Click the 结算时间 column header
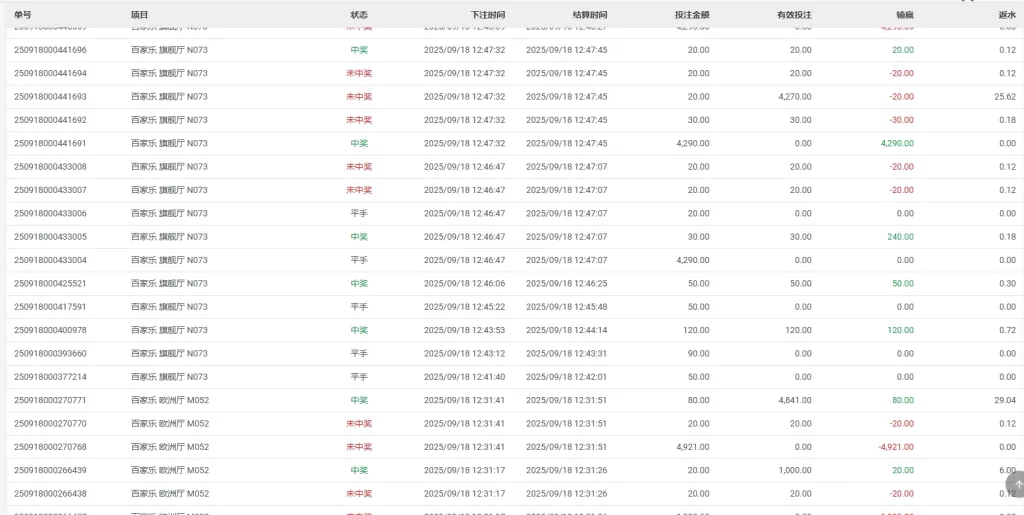 589,15
